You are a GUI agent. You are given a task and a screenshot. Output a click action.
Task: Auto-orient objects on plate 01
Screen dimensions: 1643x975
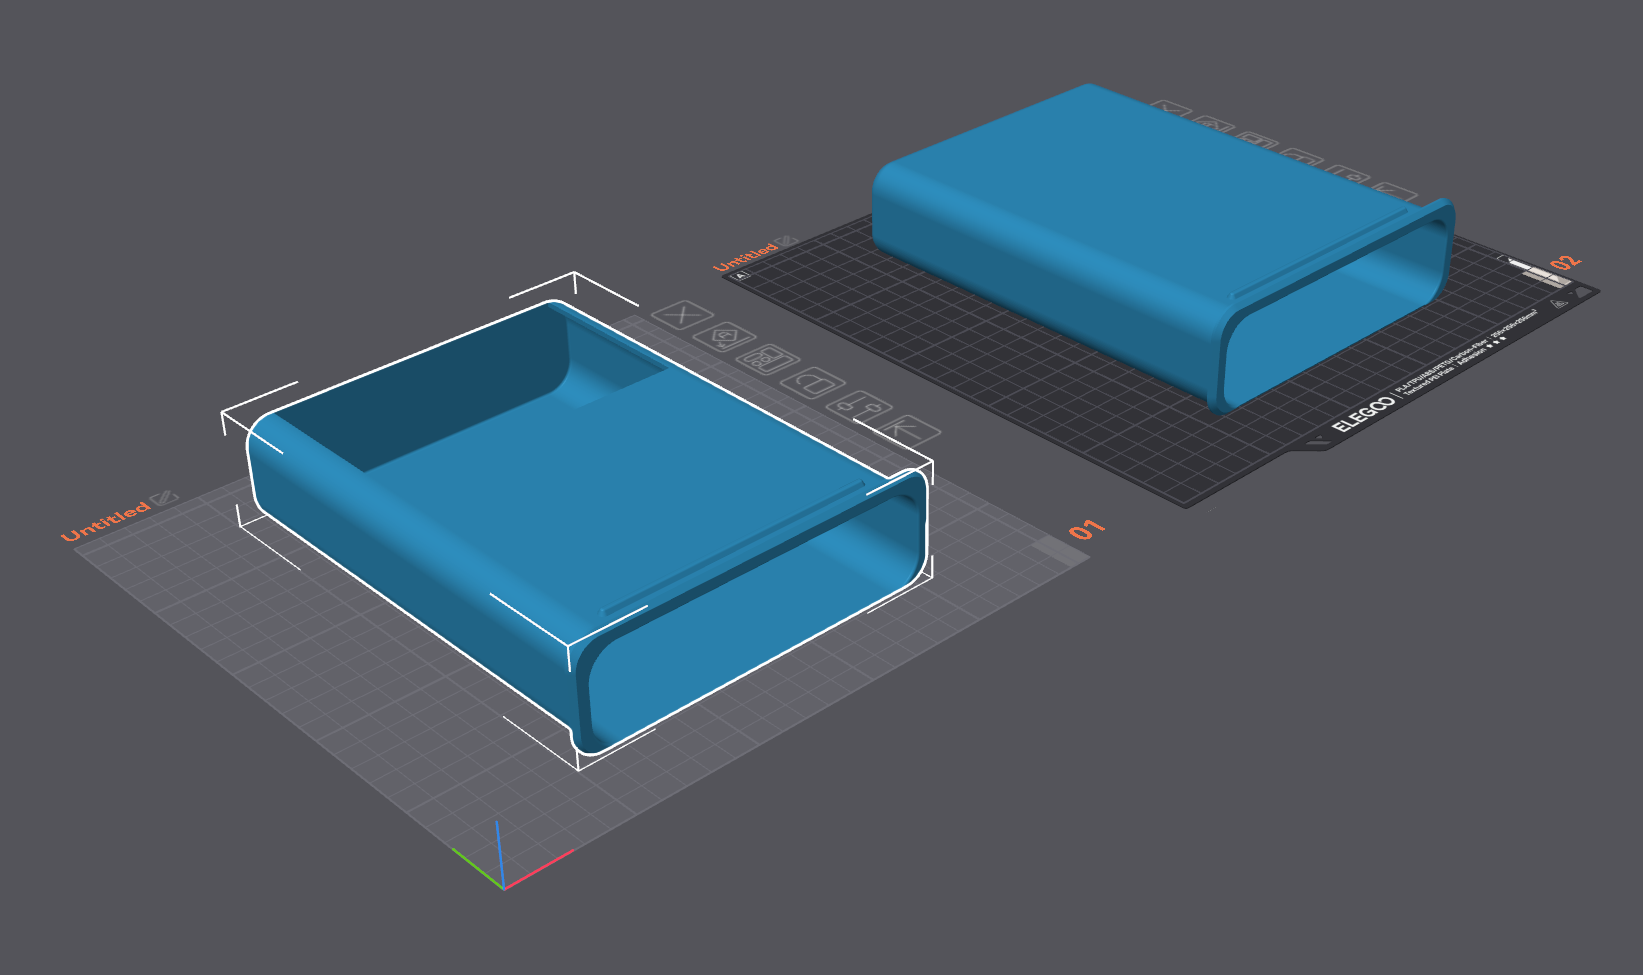pos(725,336)
